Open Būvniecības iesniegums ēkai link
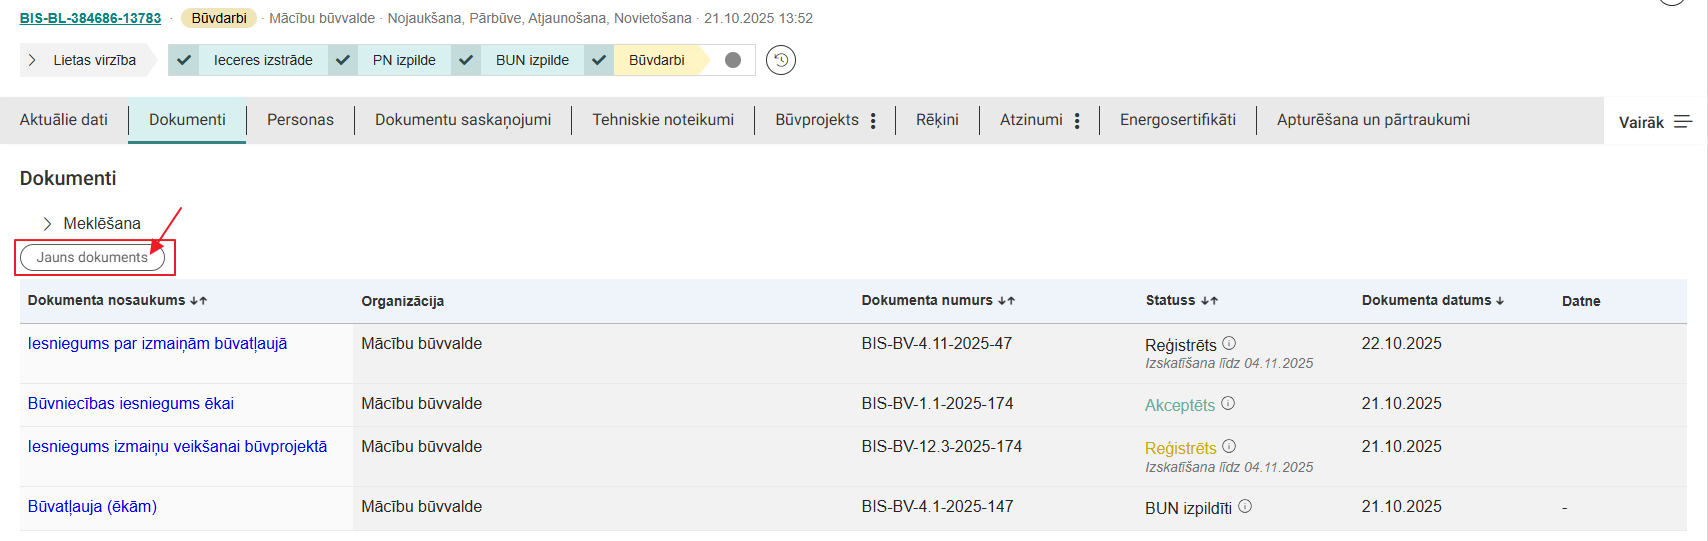1708x541 pixels. pos(131,403)
